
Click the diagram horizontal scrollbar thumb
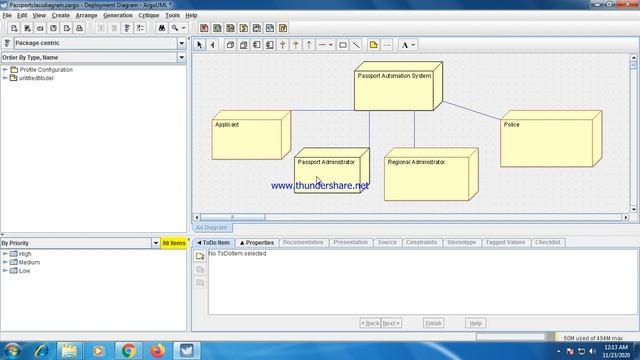point(233,218)
